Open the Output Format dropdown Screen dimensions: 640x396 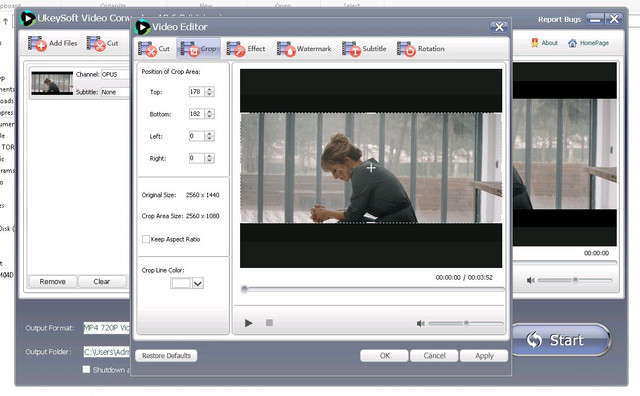pos(107,328)
